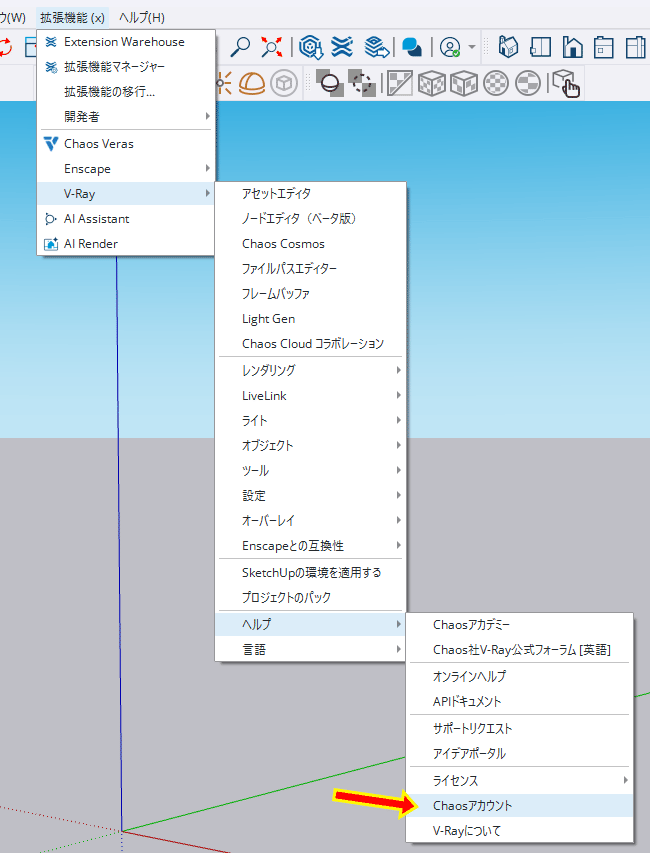Open AI Assistant menu entry
The height and width of the screenshot is (853, 650).
[126, 219]
